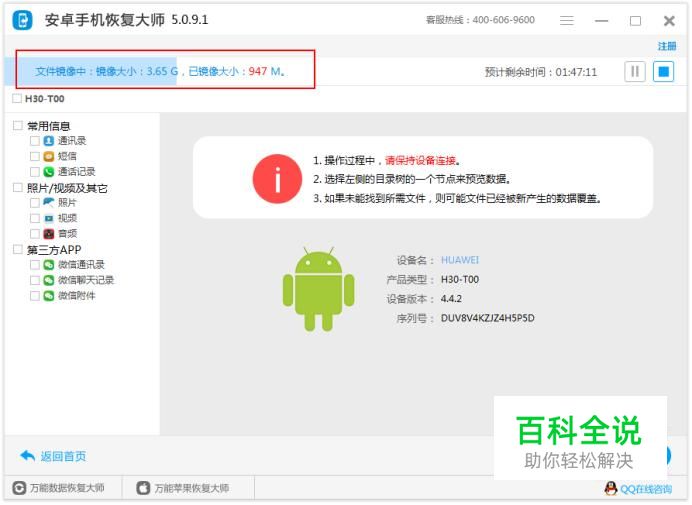Click the 微信聊天记录 WeChat icon
The width and height of the screenshot is (692, 505).
[49, 280]
